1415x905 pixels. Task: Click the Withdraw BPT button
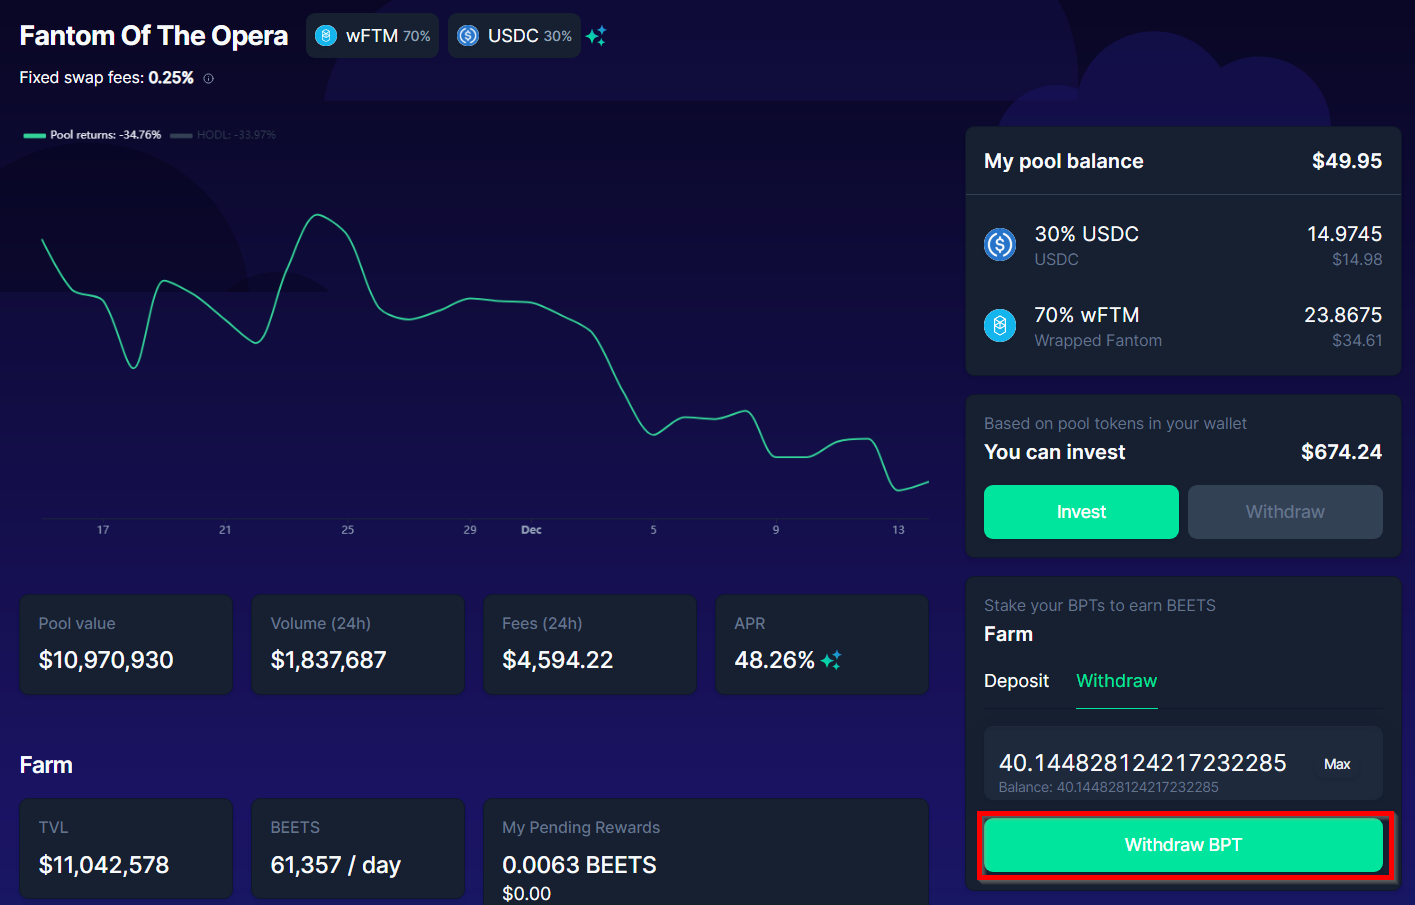click(1183, 845)
